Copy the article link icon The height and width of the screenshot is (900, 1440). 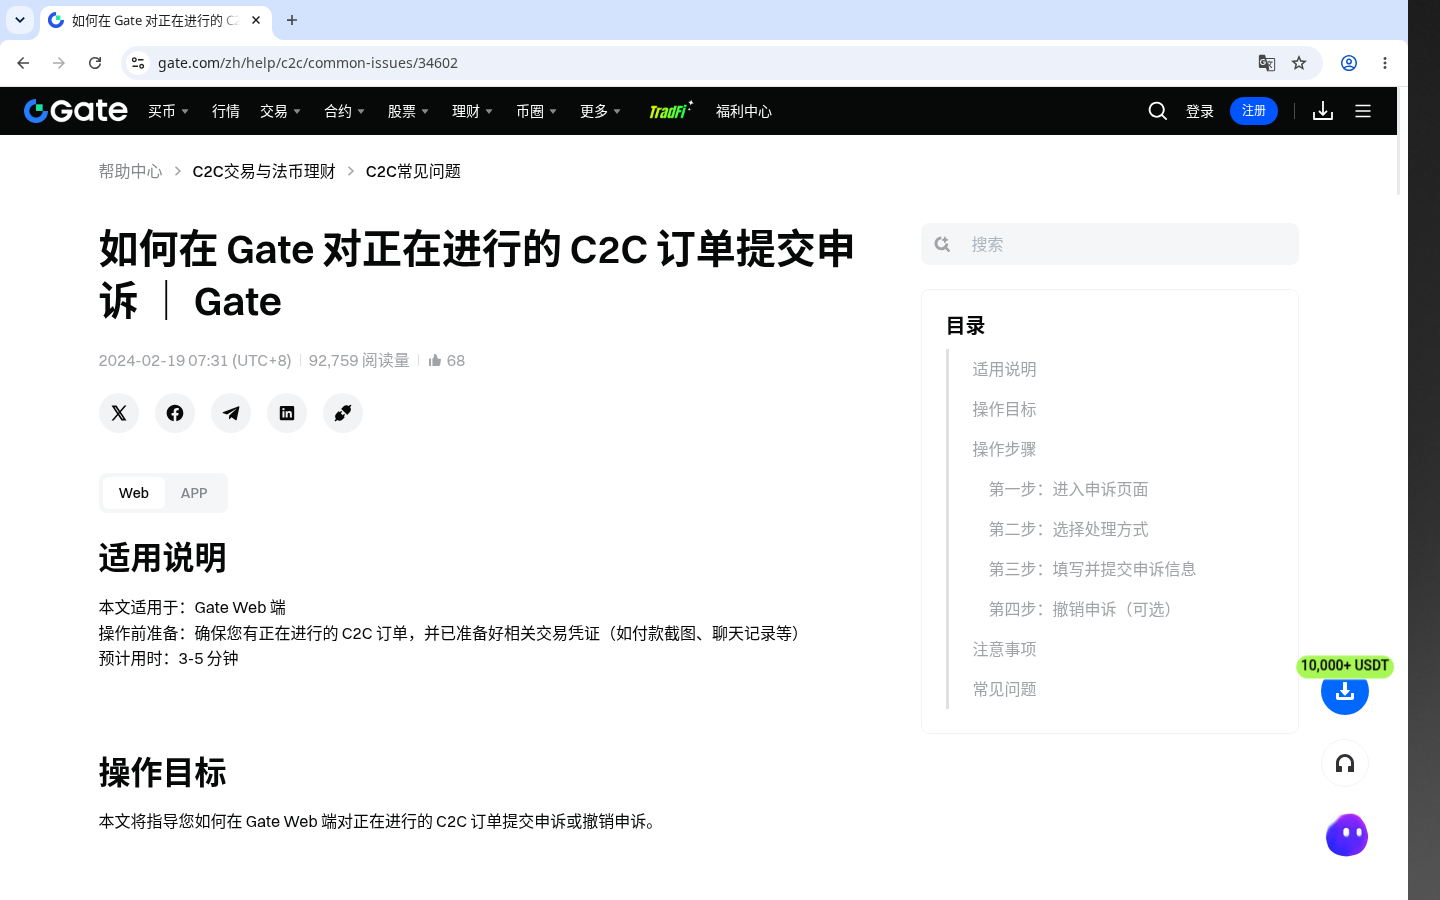(343, 413)
